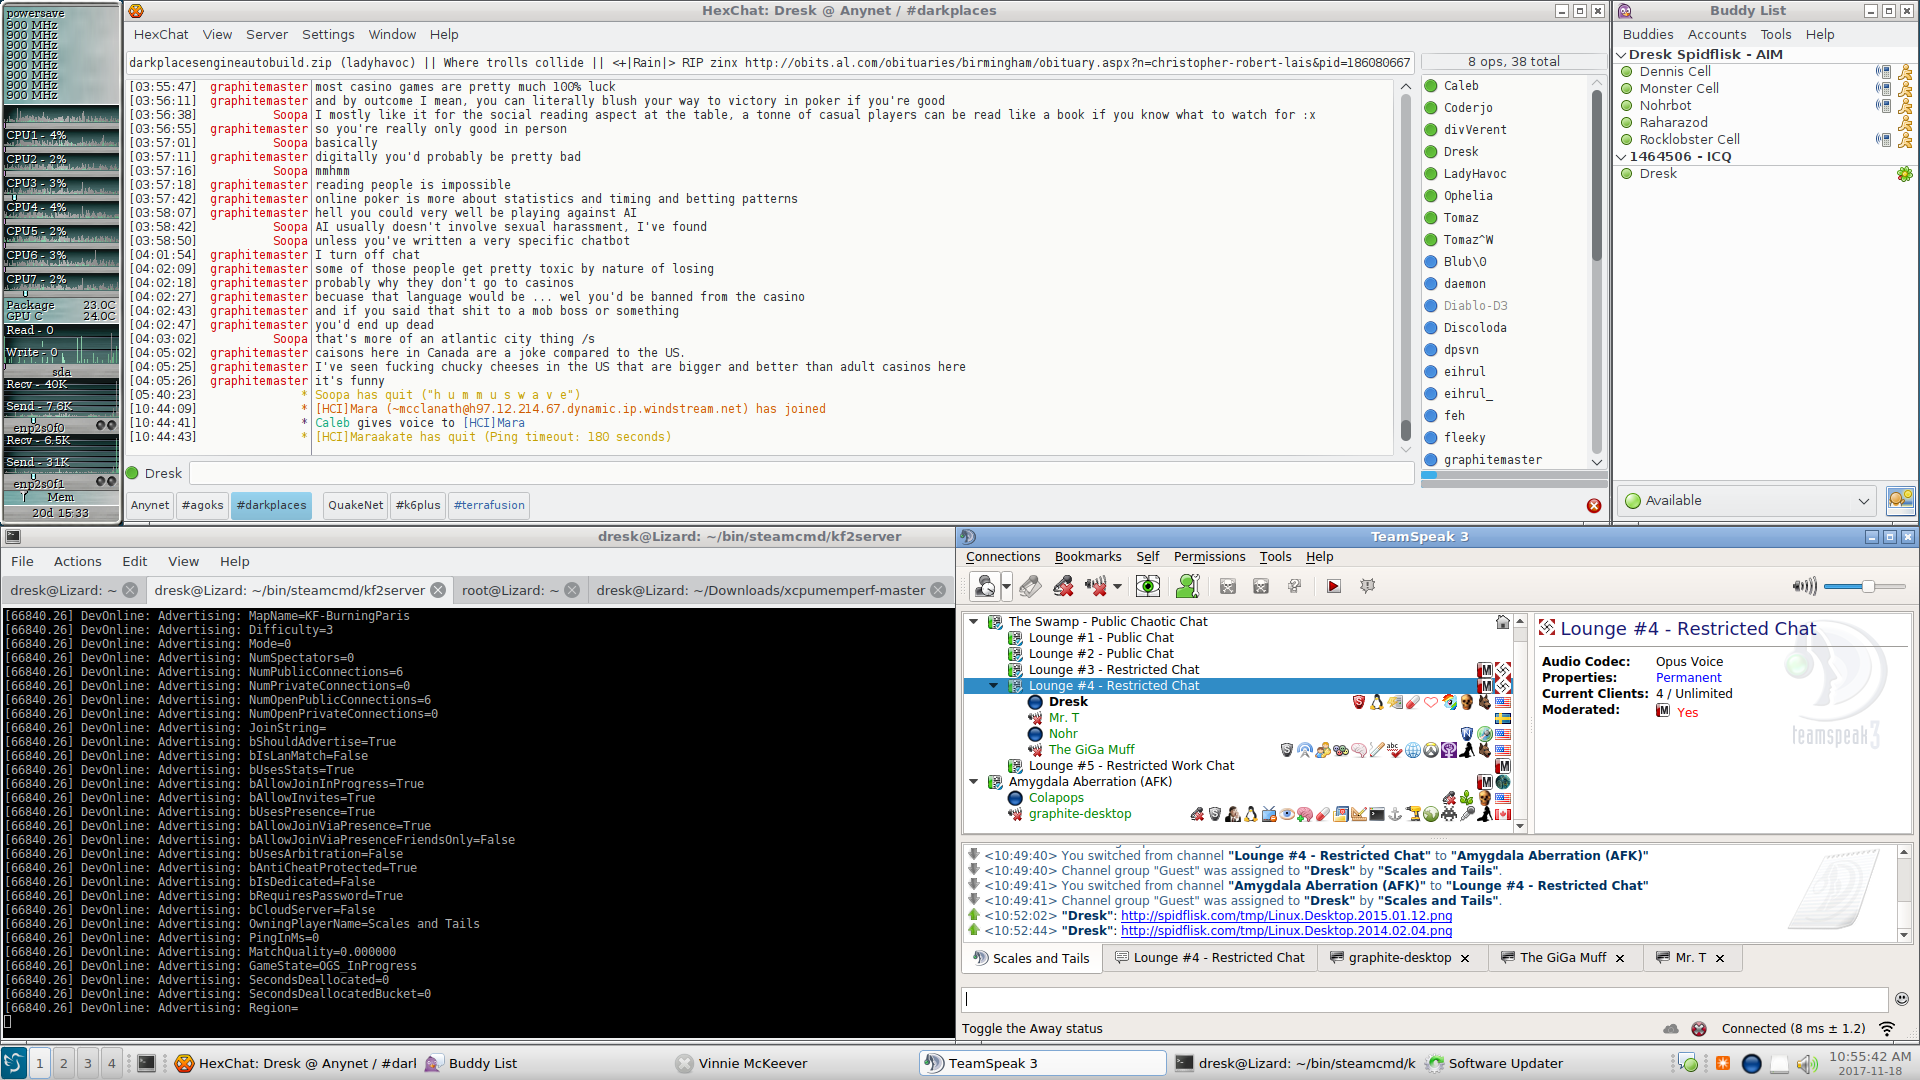The image size is (1920, 1080).
Task: Open Xfce applications menu mouse icon
Action: pos(14,1063)
